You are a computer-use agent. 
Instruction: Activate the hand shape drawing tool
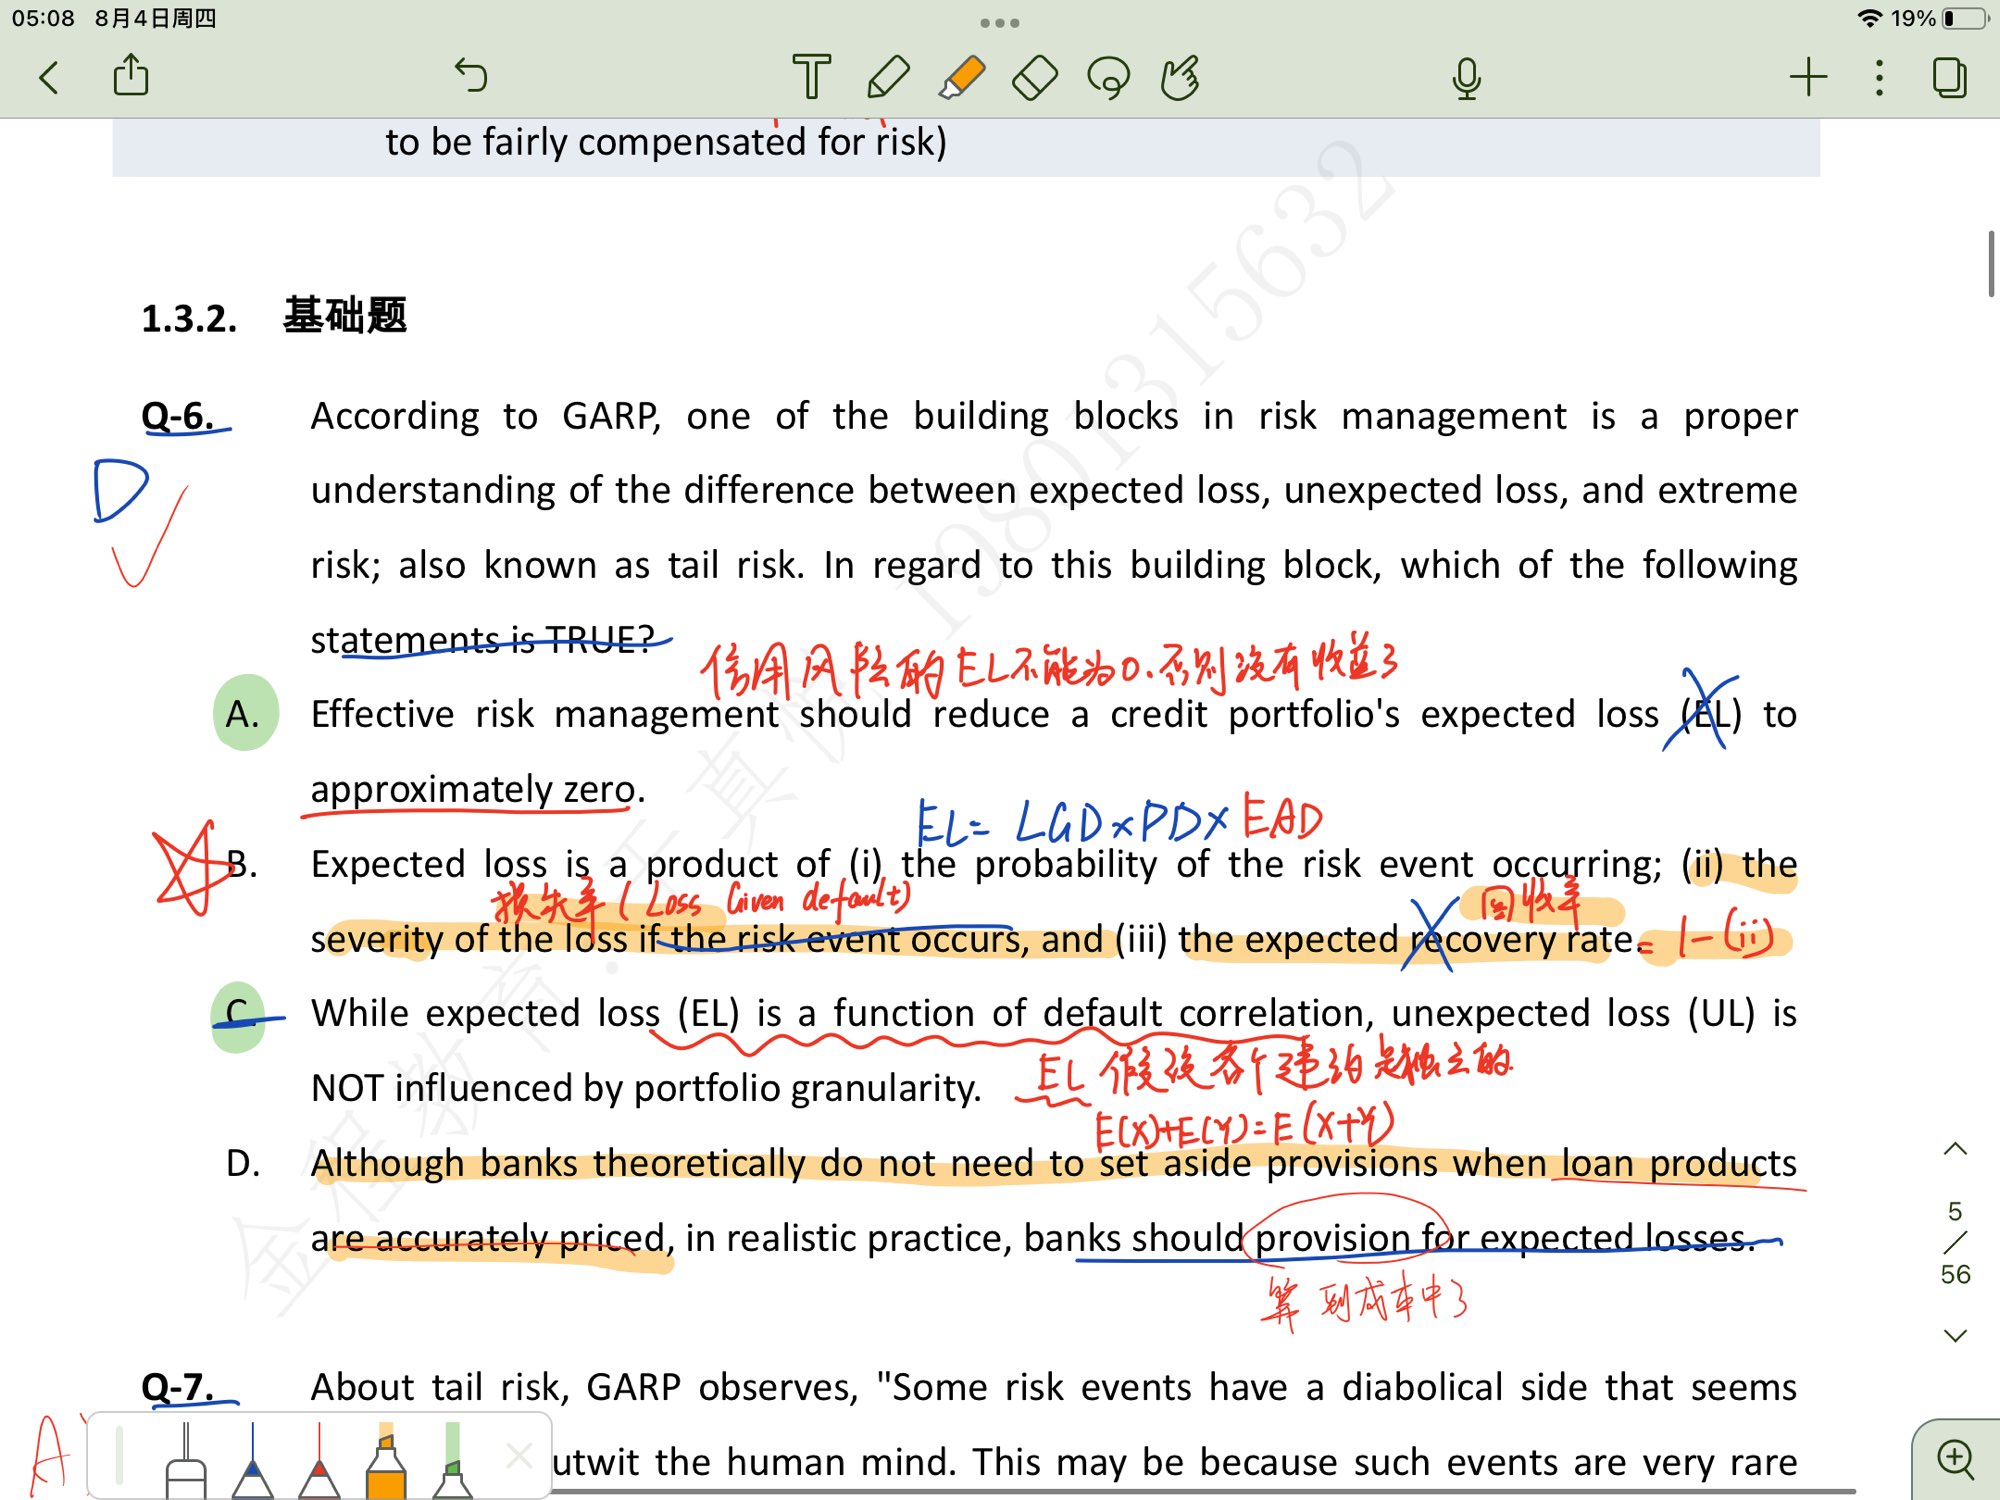tap(1181, 77)
